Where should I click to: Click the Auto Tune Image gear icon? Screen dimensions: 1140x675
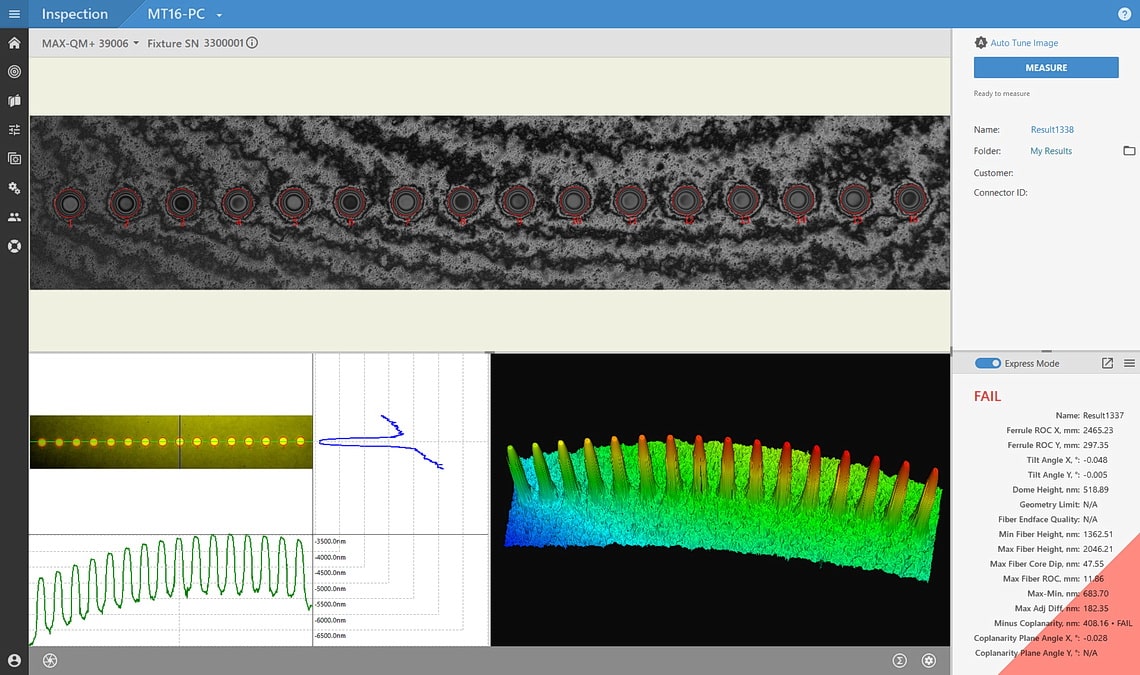point(981,43)
